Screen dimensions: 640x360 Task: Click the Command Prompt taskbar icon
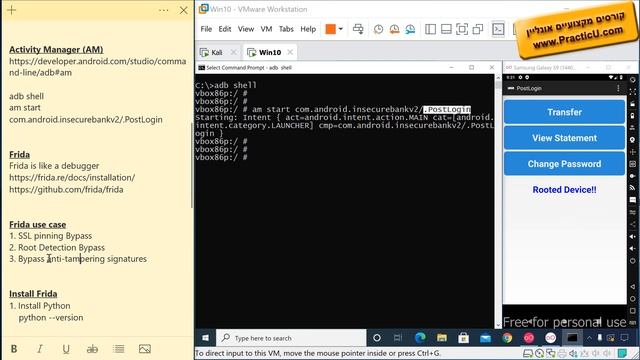(572, 338)
